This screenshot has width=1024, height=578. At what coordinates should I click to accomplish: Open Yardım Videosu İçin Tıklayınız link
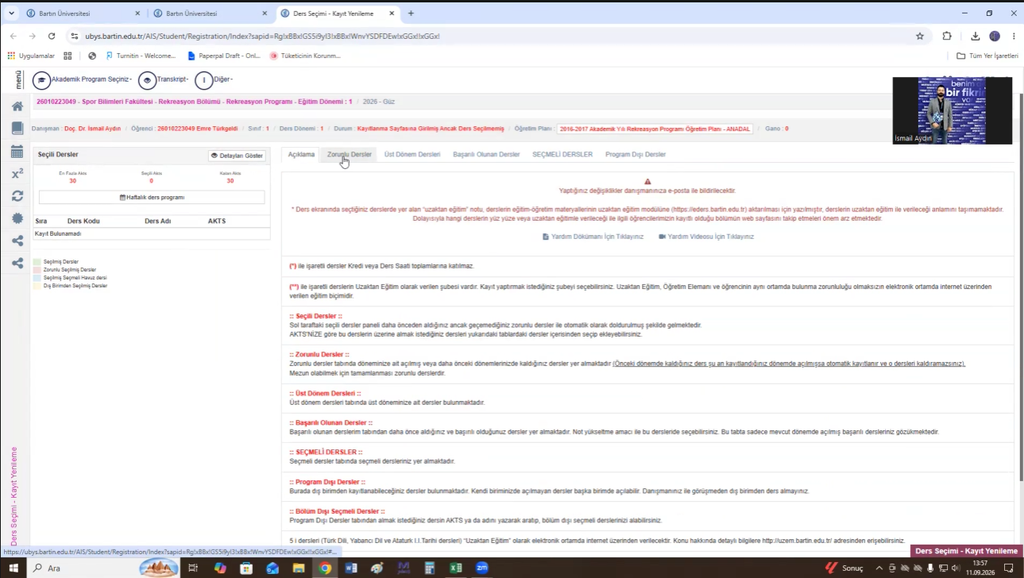click(706, 236)
